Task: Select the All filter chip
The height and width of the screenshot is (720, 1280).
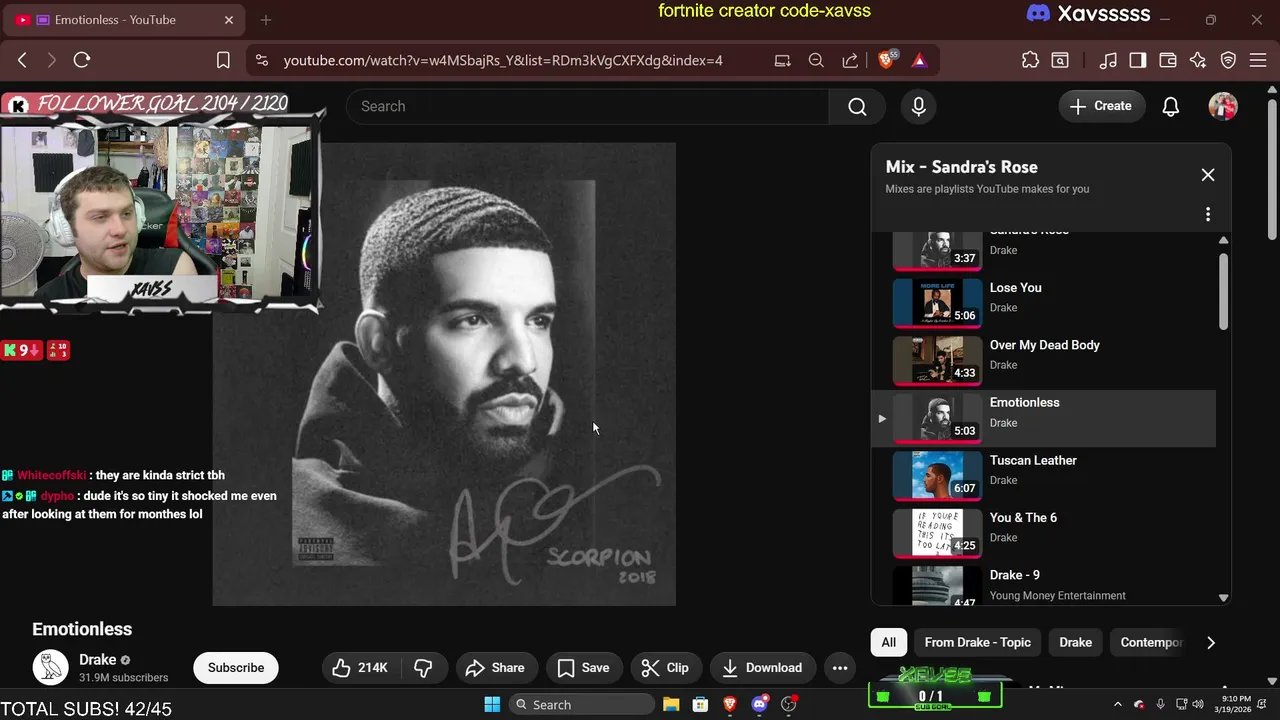Action: (x=888, y=642)
